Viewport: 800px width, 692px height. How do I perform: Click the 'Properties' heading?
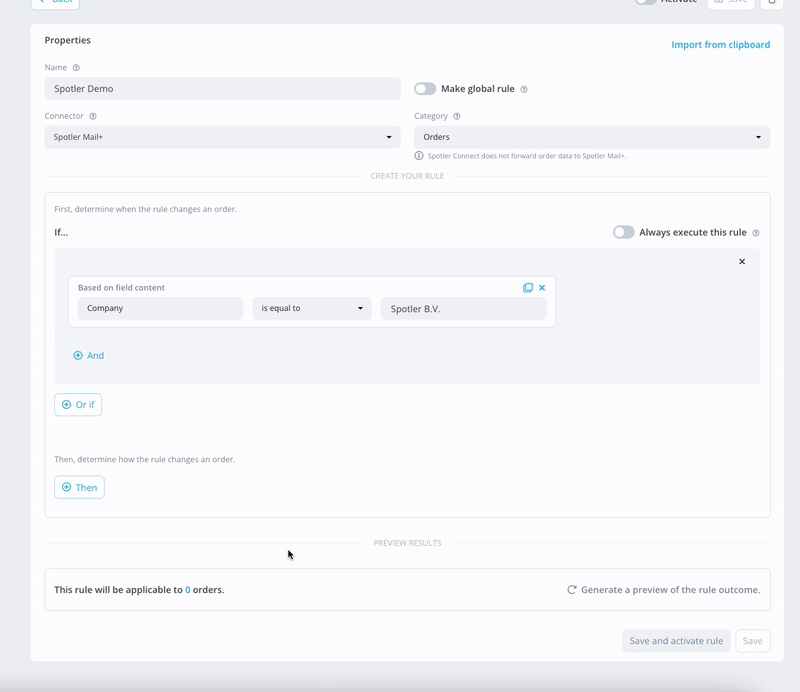(x=67, y=40)
